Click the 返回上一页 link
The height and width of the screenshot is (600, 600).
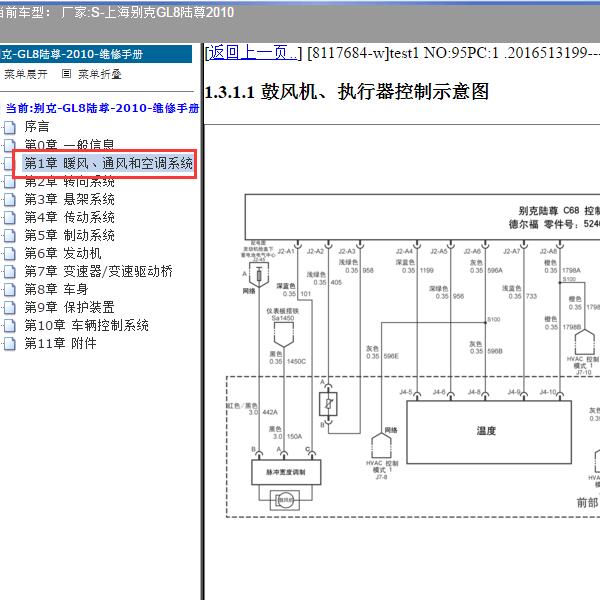click(252, 52)
